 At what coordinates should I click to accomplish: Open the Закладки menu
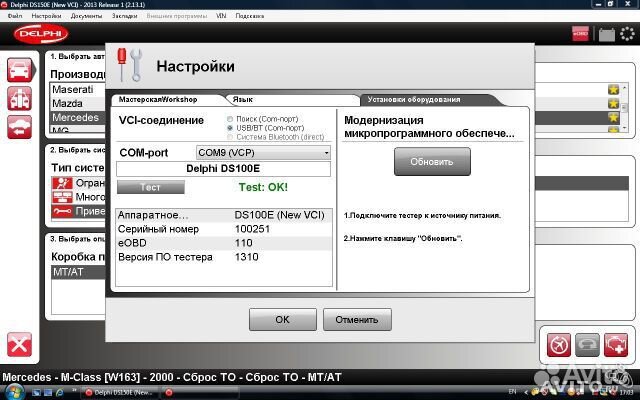pos(124,16)
